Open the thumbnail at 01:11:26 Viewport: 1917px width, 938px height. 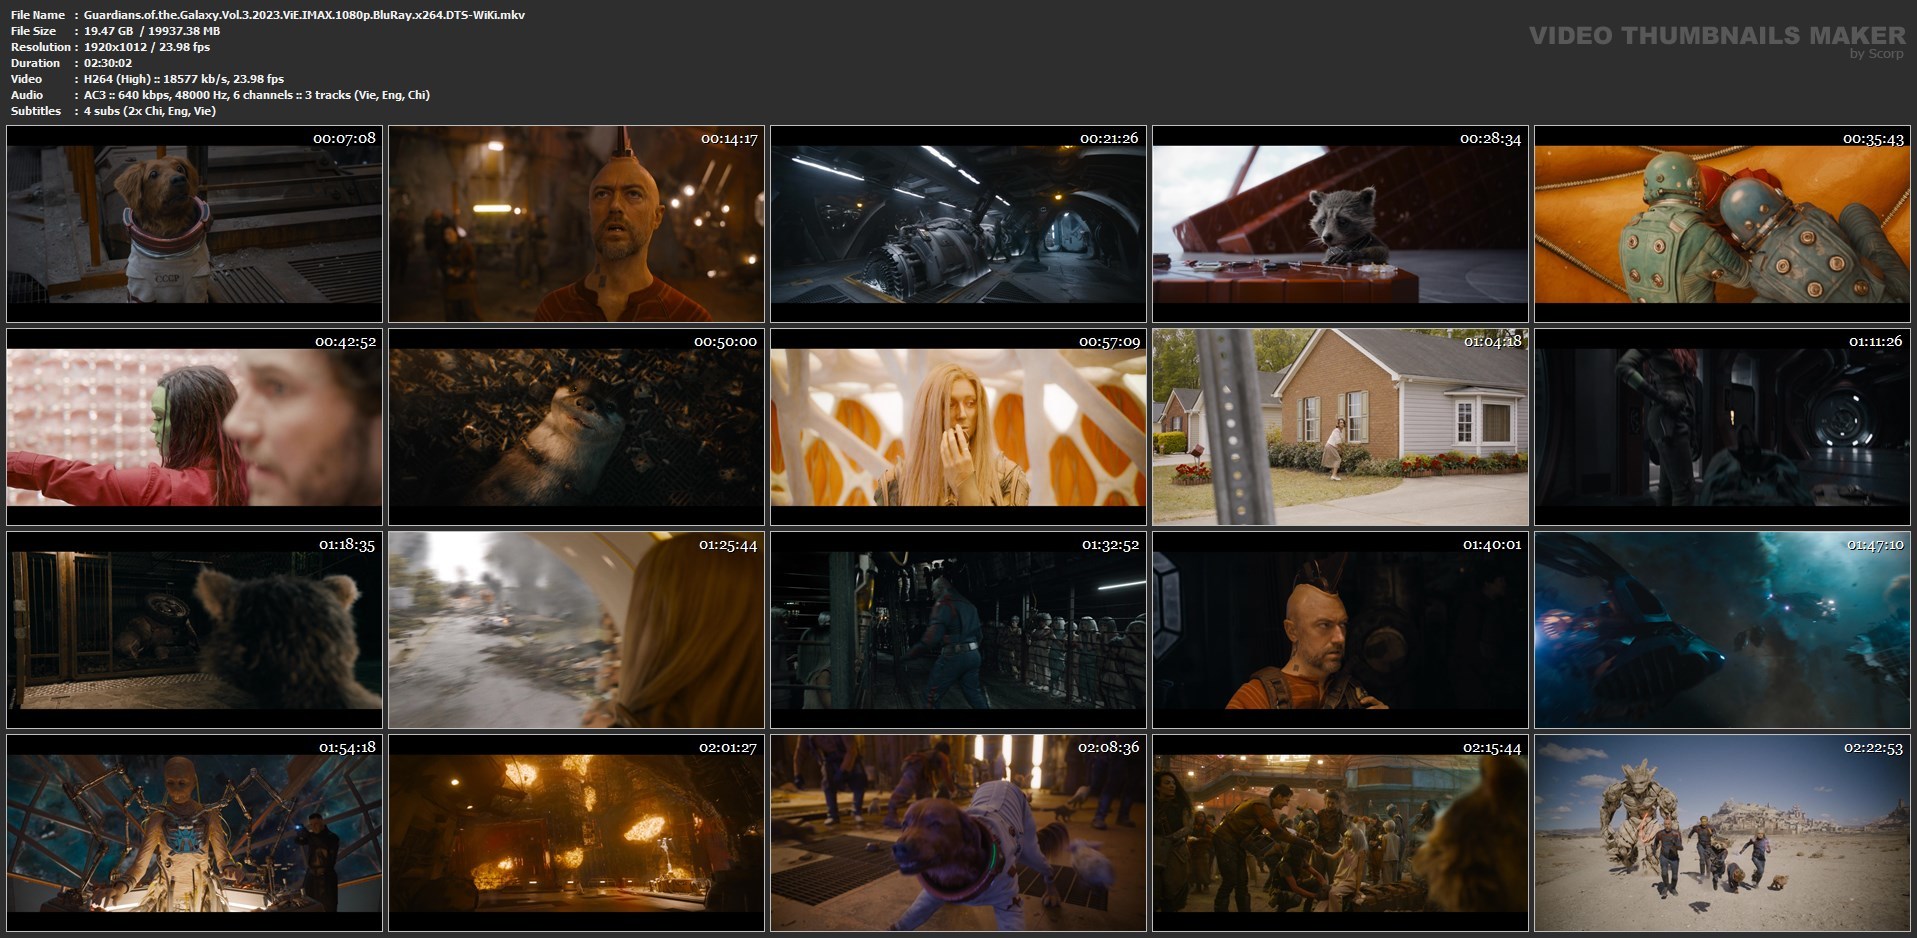pos(1722,427)
